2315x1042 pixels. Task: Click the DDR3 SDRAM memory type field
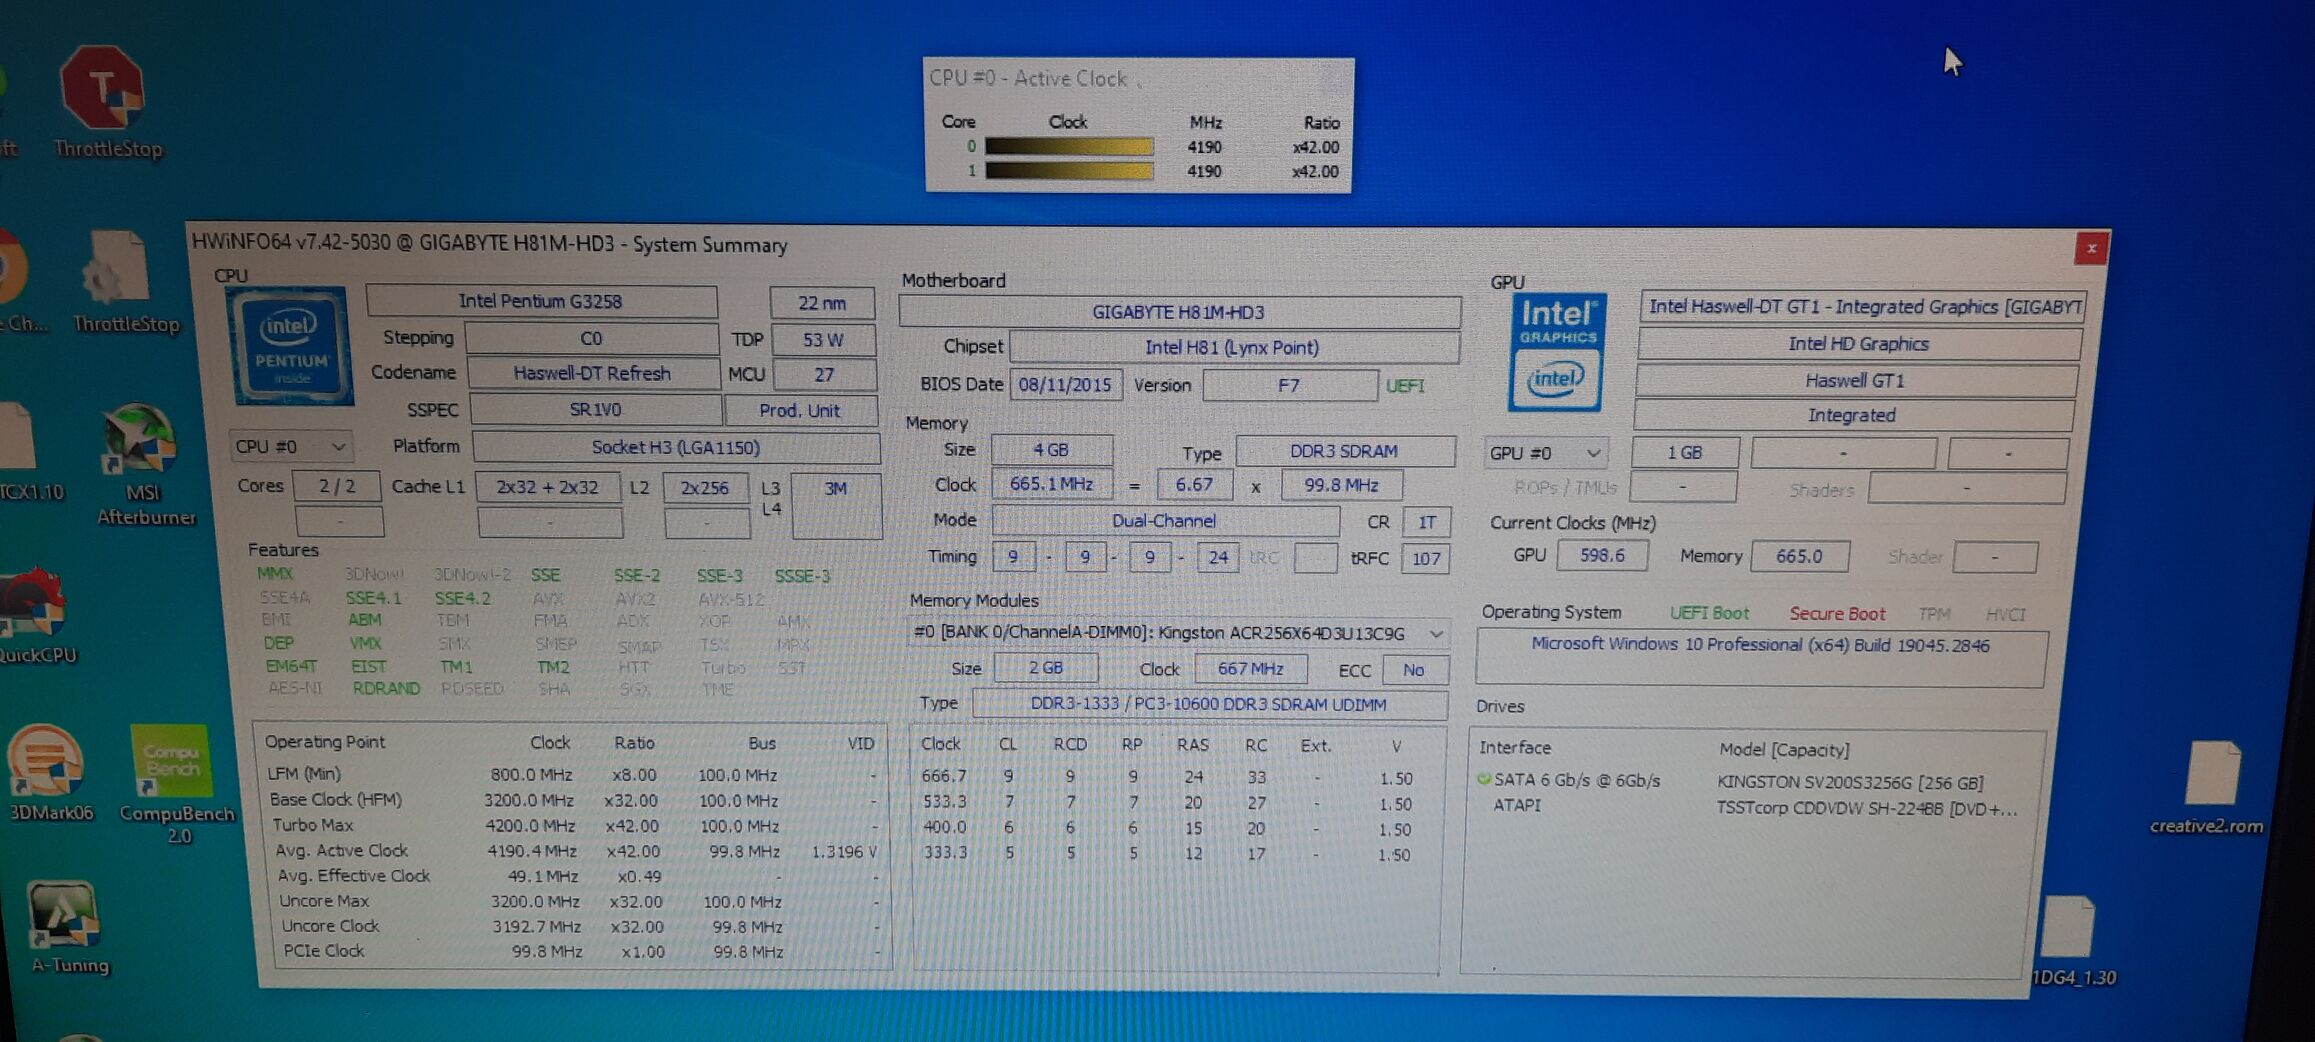tap(1345, 451)
